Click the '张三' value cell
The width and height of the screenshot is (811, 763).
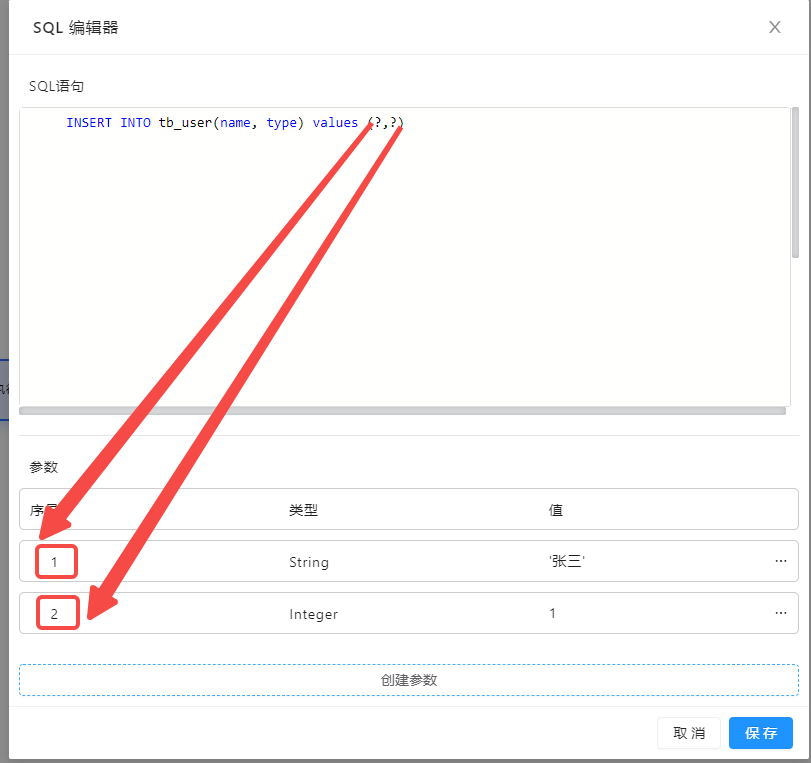point(566,562)
